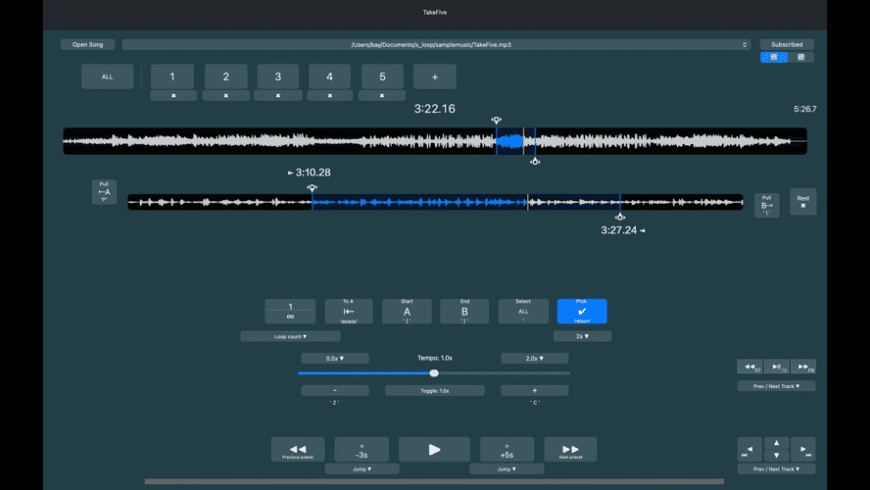Click the F7 rewind media key button
The image size is (870, 490).
click(x=750, y=367)
